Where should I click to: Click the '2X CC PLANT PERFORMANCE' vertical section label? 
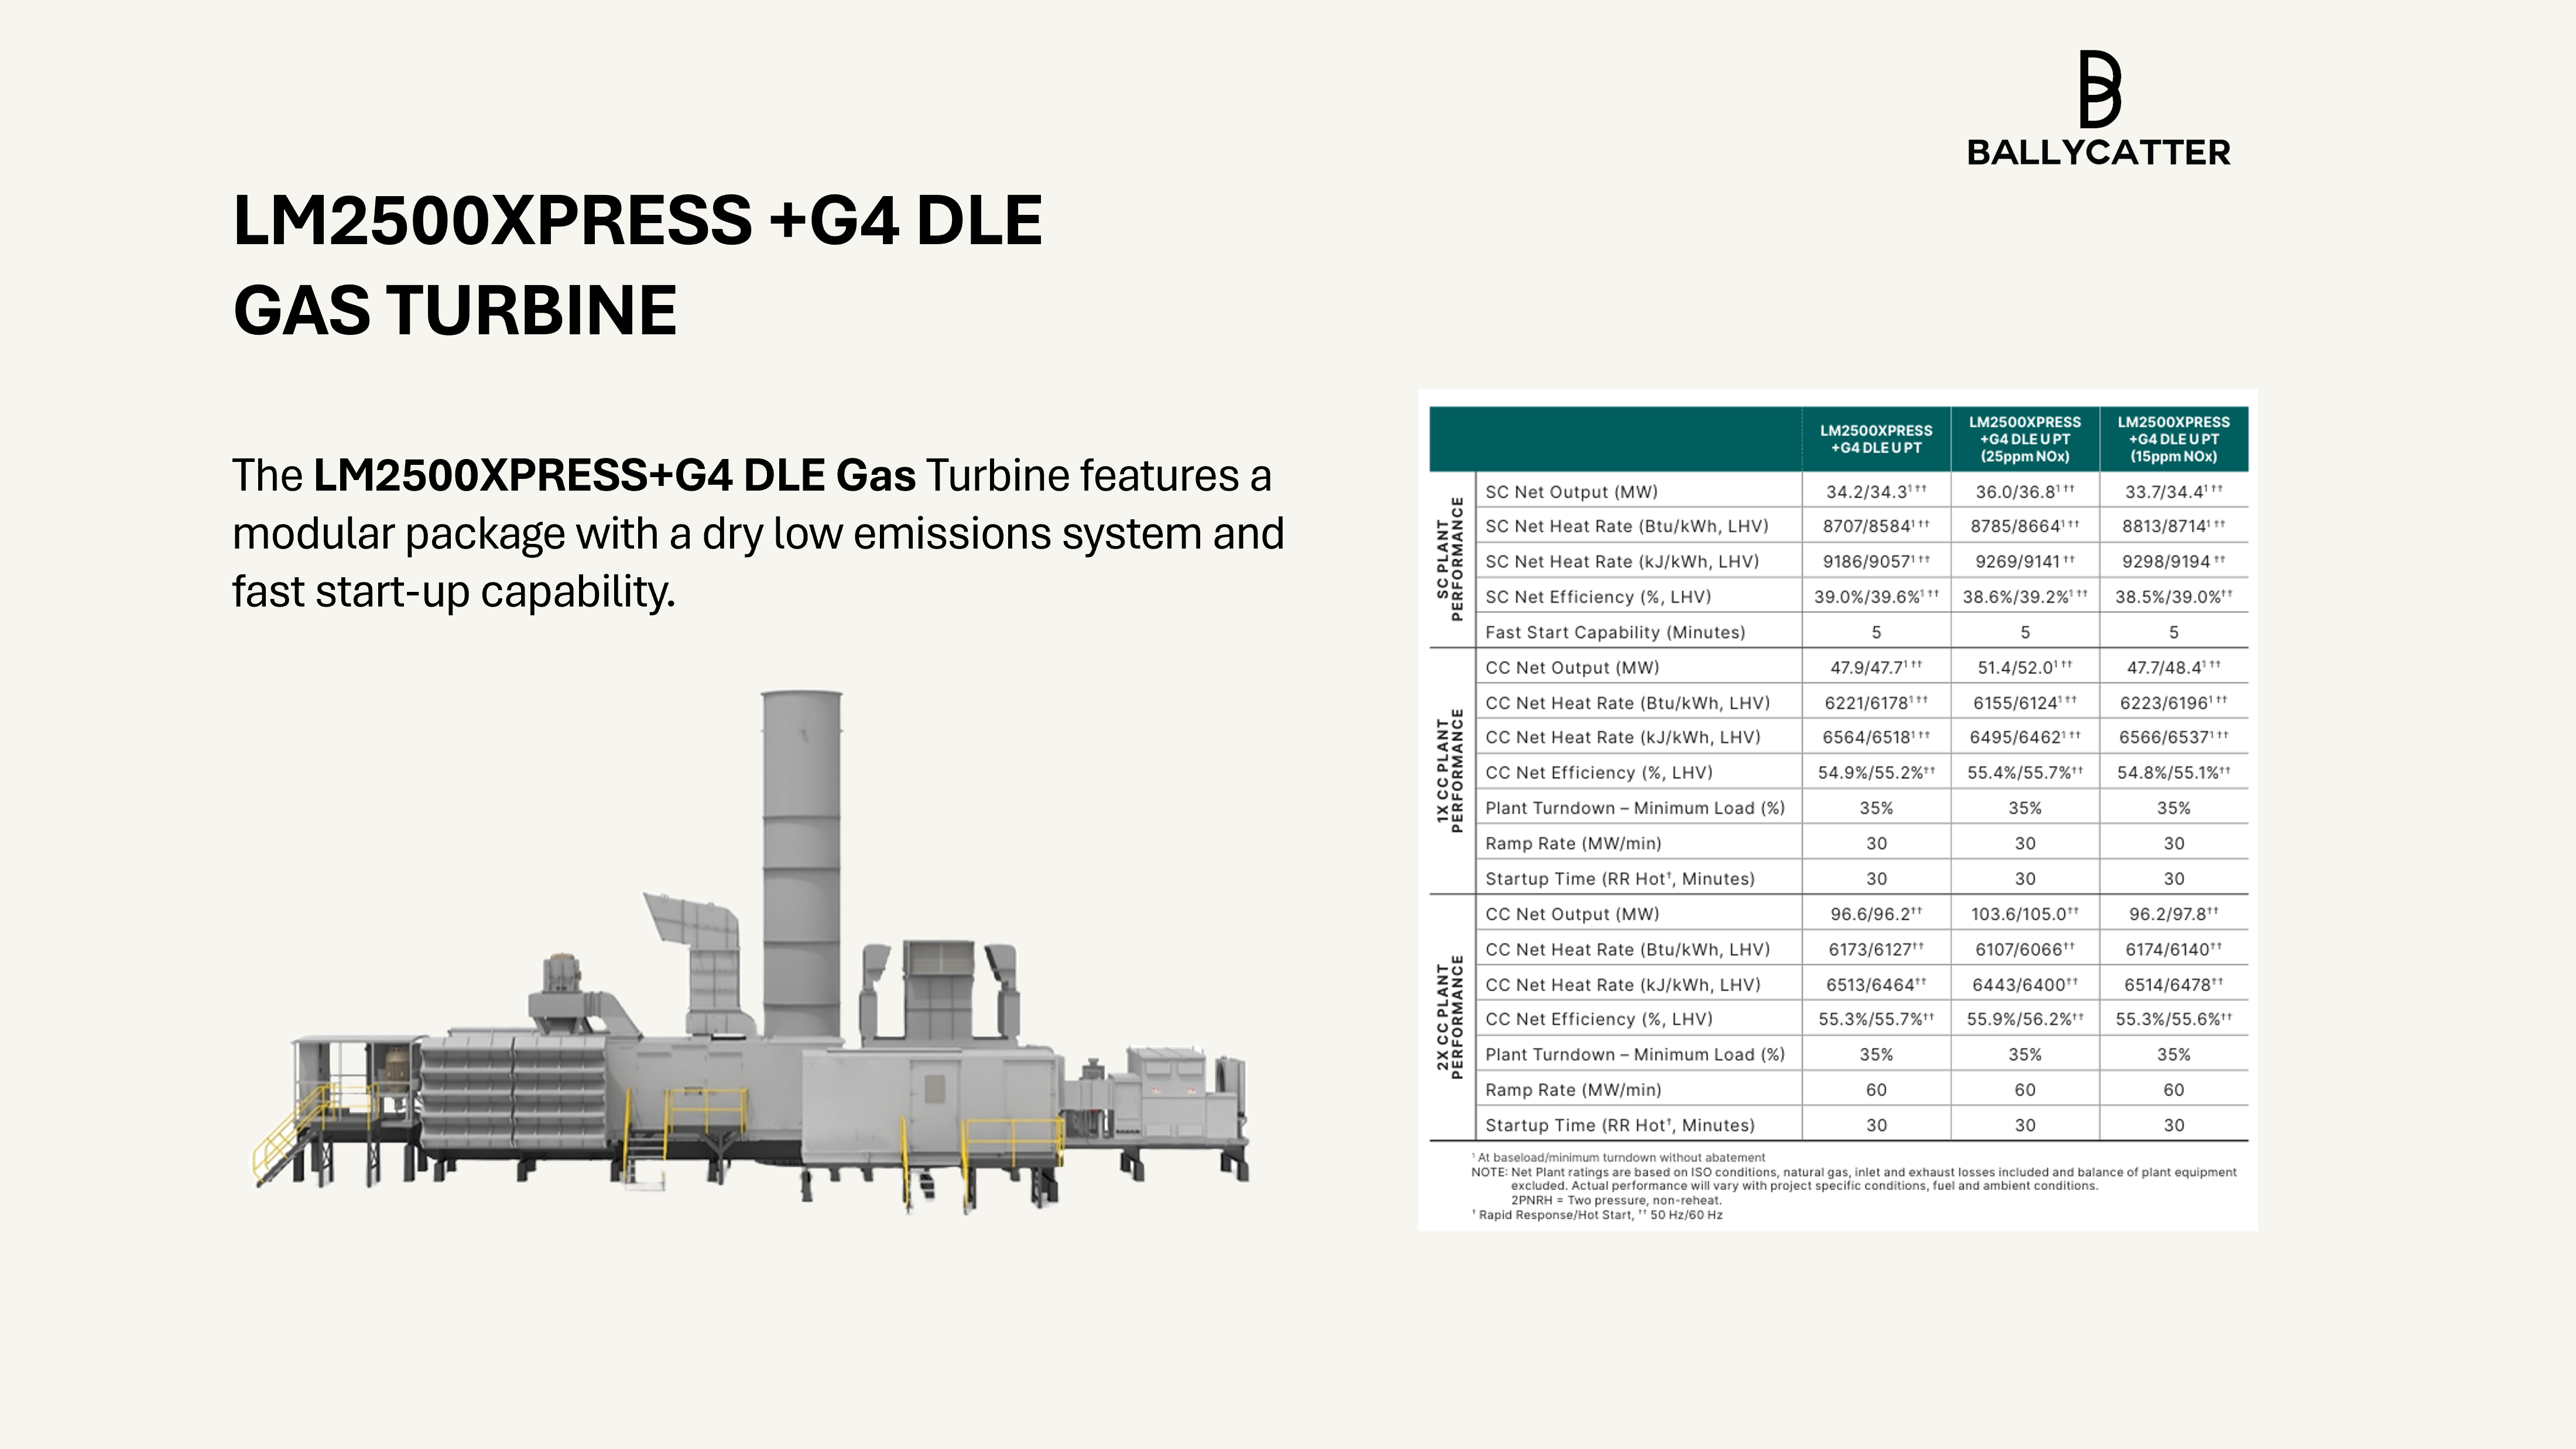[1450, 1017]
